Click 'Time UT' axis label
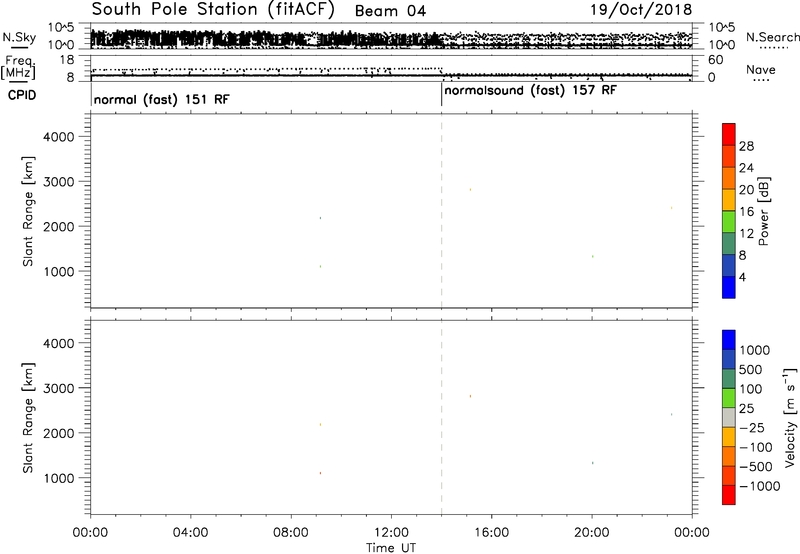Image resolution: width=800 pixels, height=554 pixels. (x=391, y=548)
